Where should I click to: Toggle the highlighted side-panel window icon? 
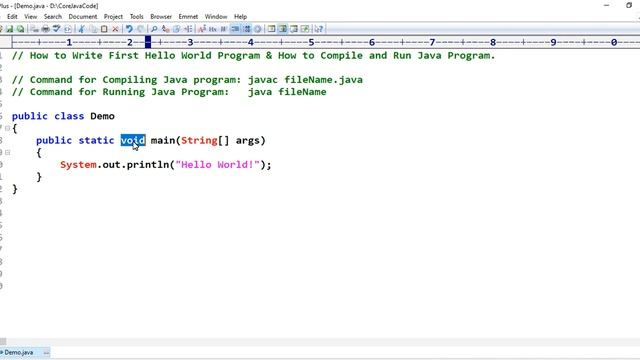click(282, 29)
